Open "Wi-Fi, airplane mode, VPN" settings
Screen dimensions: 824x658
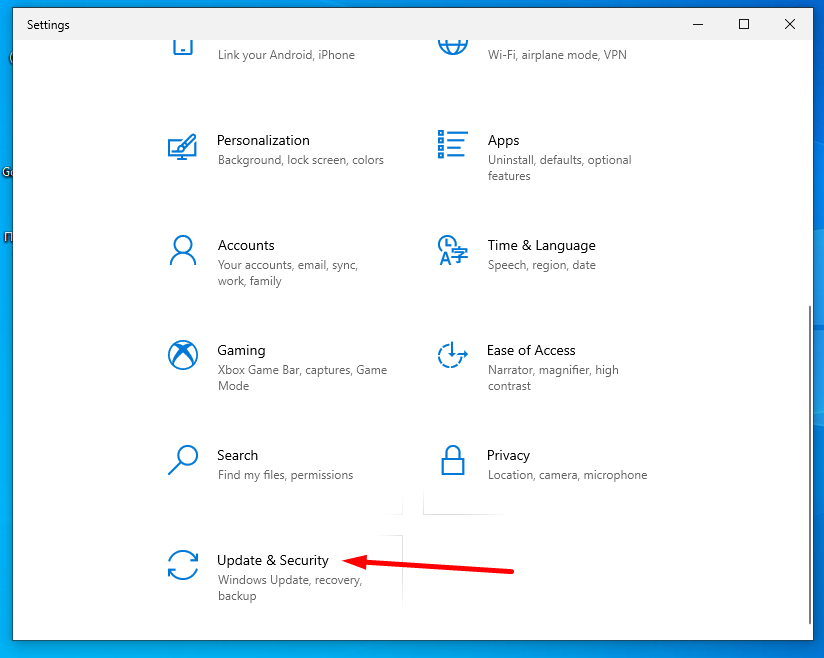(x=557, y=55)
